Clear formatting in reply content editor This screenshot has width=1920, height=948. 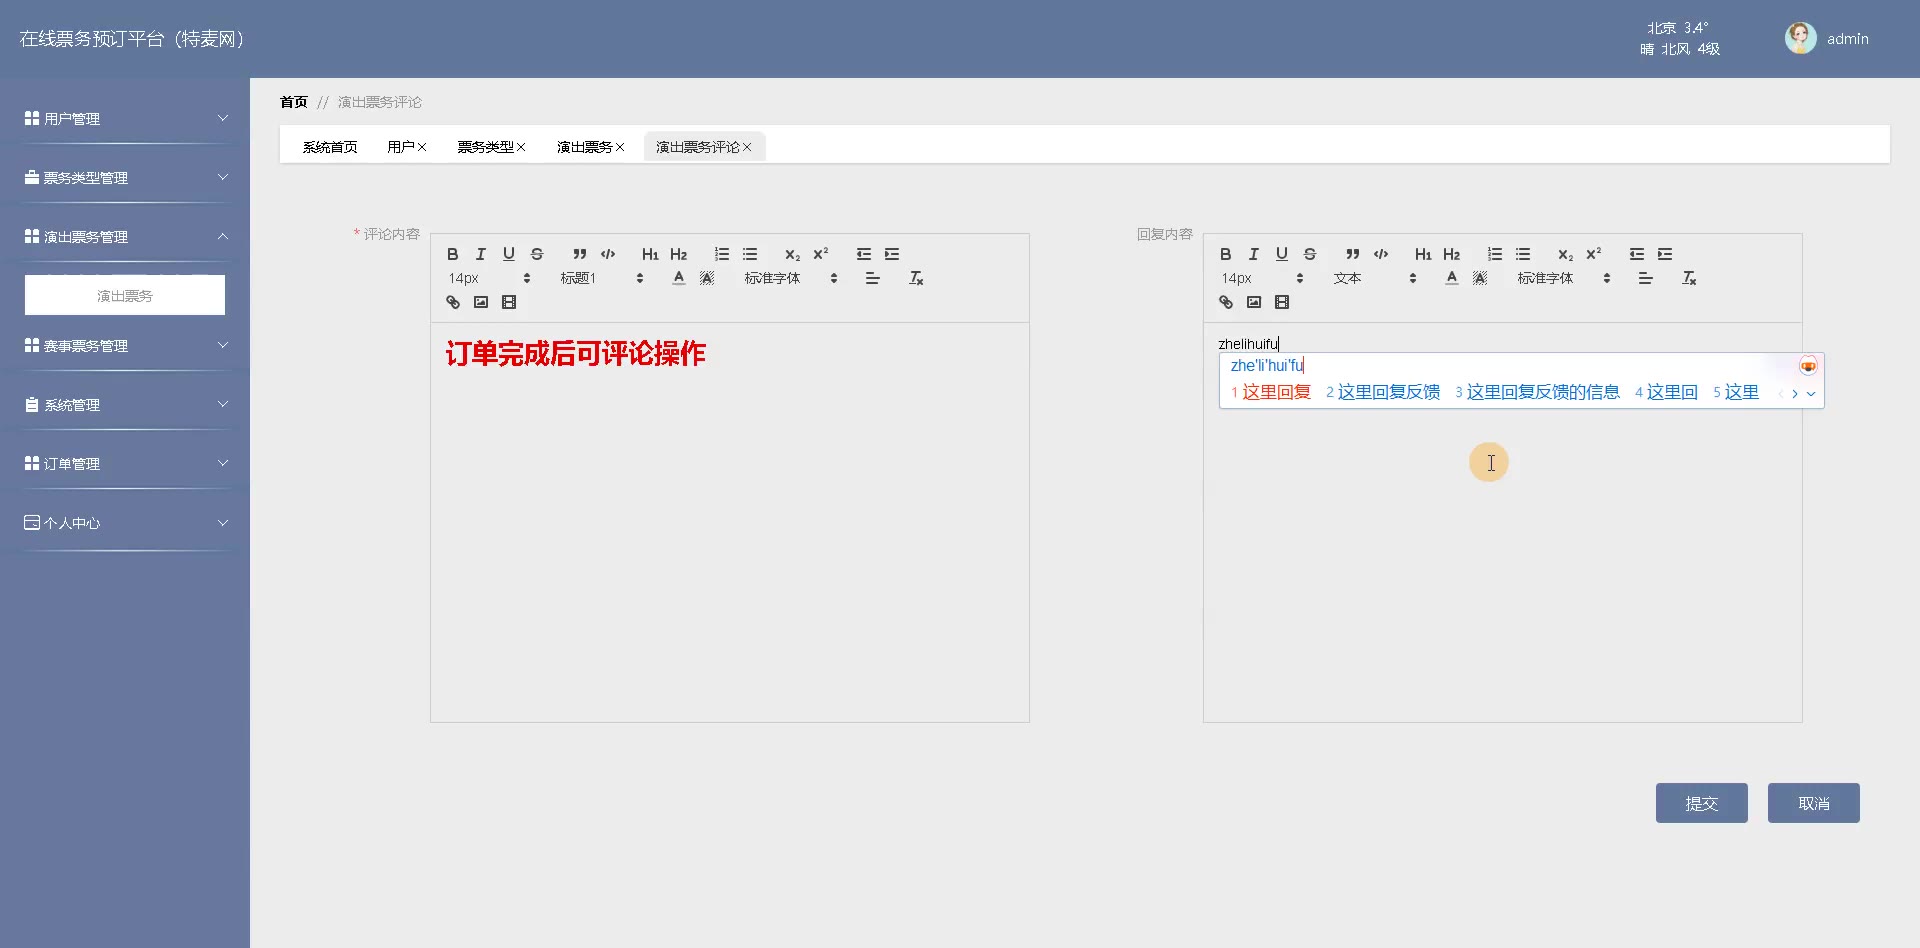(x=1689, y=278)
